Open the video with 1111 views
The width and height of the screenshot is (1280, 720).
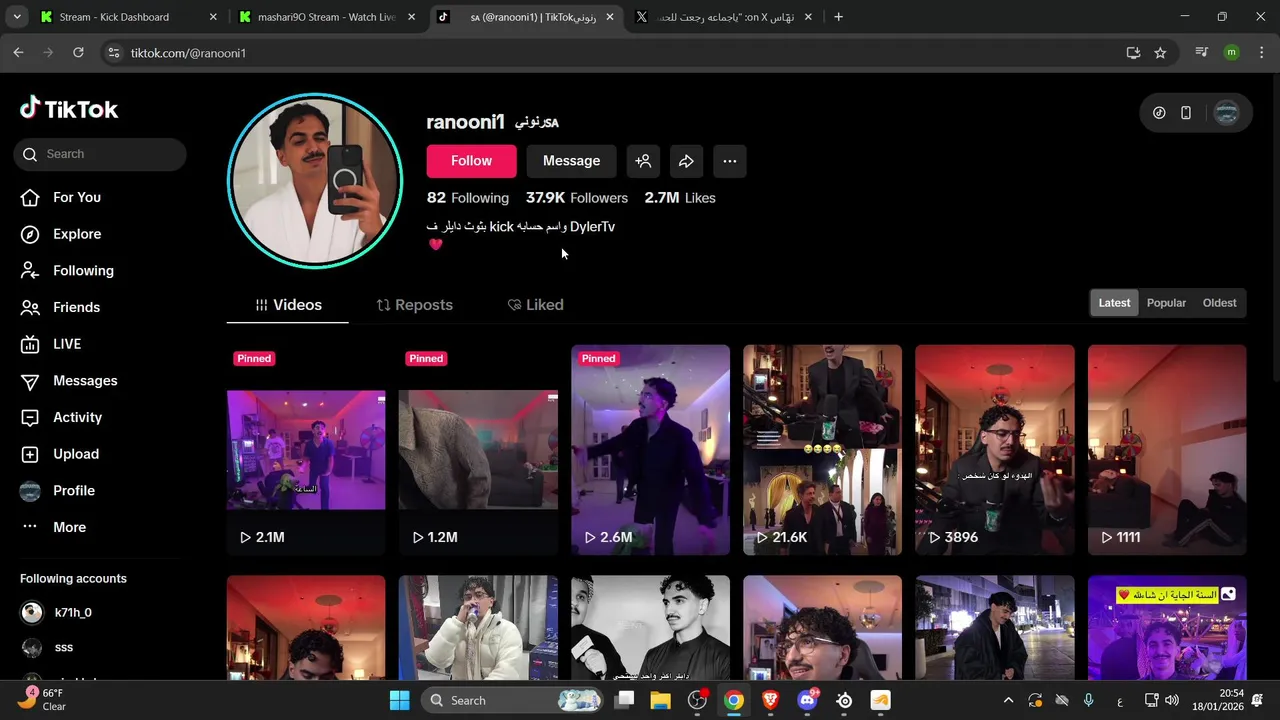click(1167, 450)
